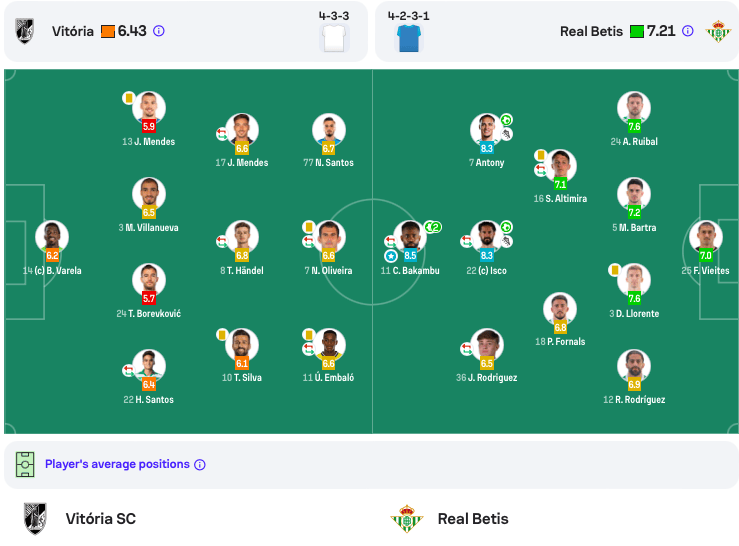Click the info icon next to Vitória rating
739x546 pixels.
click(x=159, y=31)
